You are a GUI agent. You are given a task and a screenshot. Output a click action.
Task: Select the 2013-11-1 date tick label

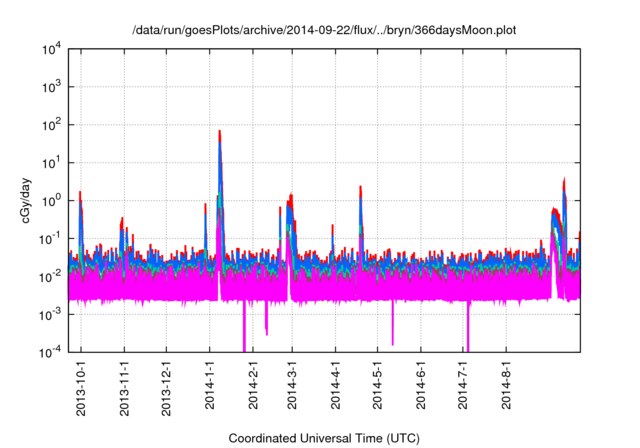click(124, 386)
